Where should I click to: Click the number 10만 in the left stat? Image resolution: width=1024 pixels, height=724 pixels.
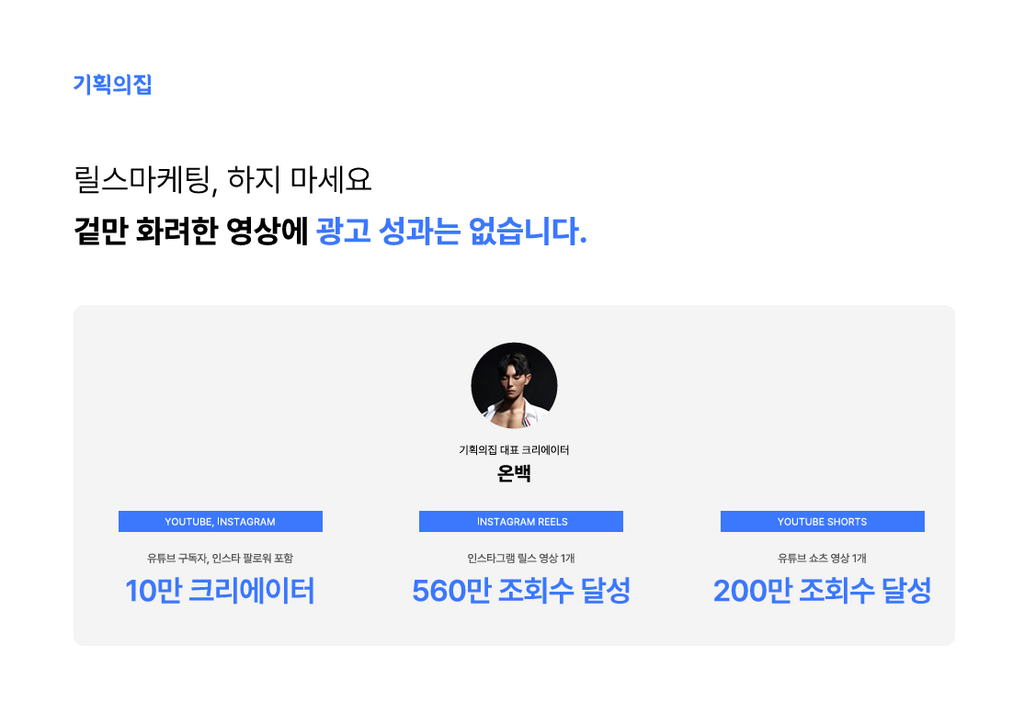pyautogui.click(x=153, y=591)
